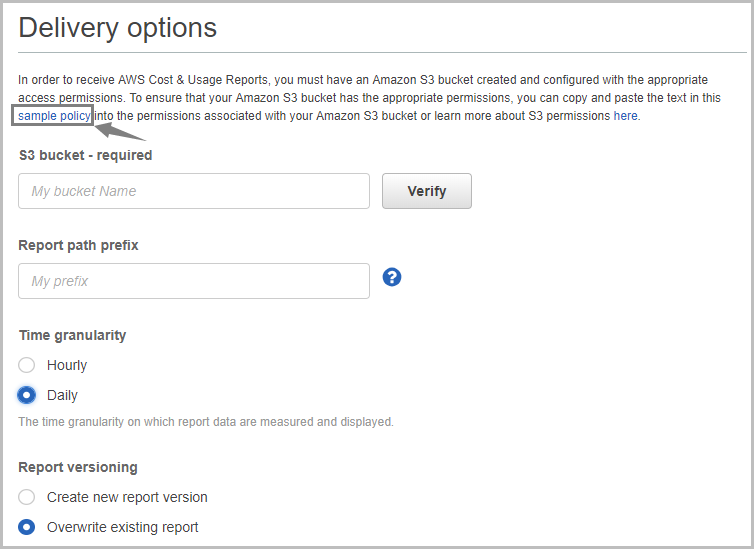754x549 pixels.
Task: Click the 'Report versioning' section label
Action: point(78,467)
